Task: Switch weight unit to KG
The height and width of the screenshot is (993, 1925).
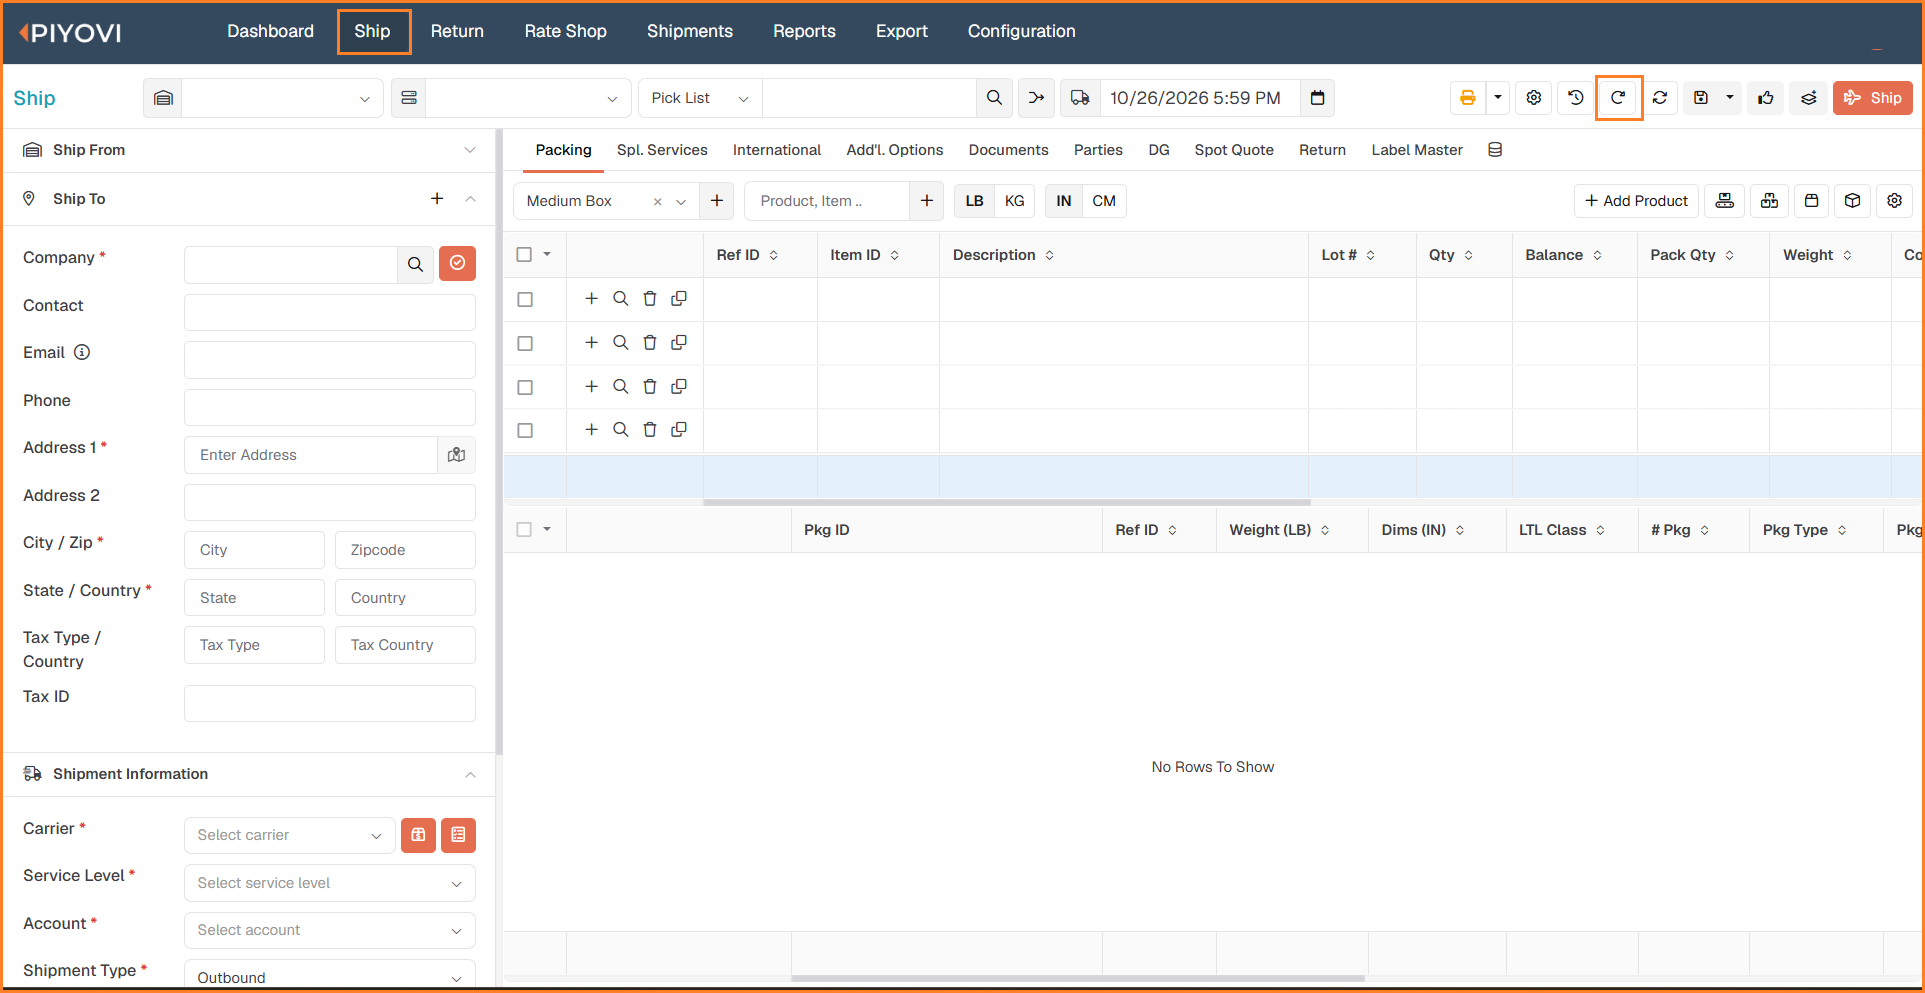Action: (1014, 201)
